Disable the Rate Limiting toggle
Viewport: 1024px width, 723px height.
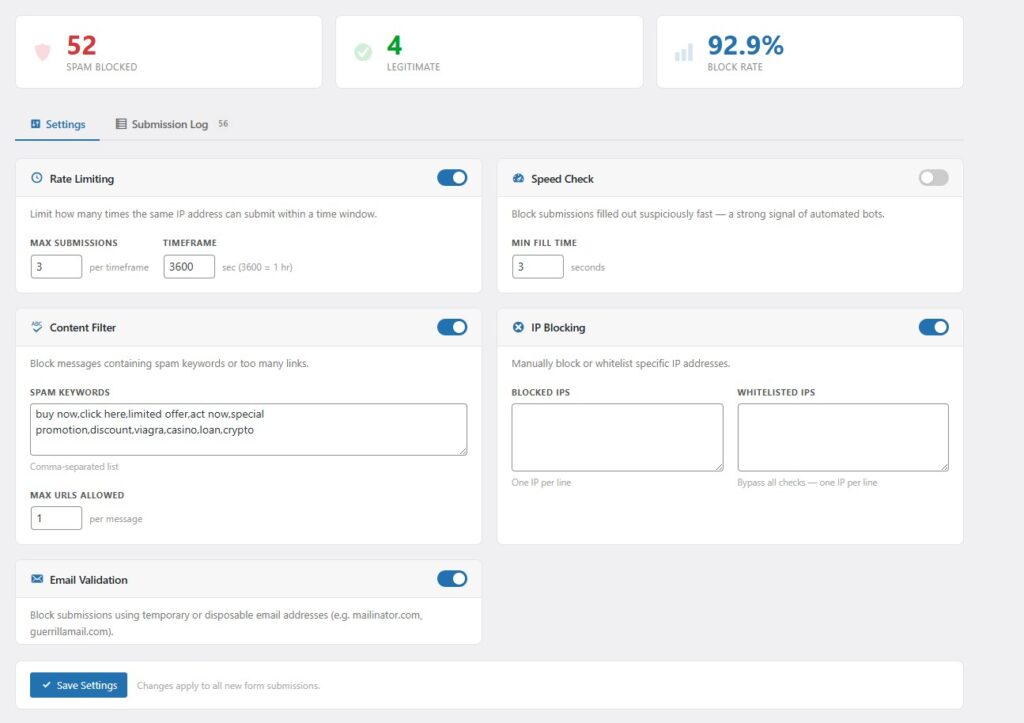pos(452,178)
